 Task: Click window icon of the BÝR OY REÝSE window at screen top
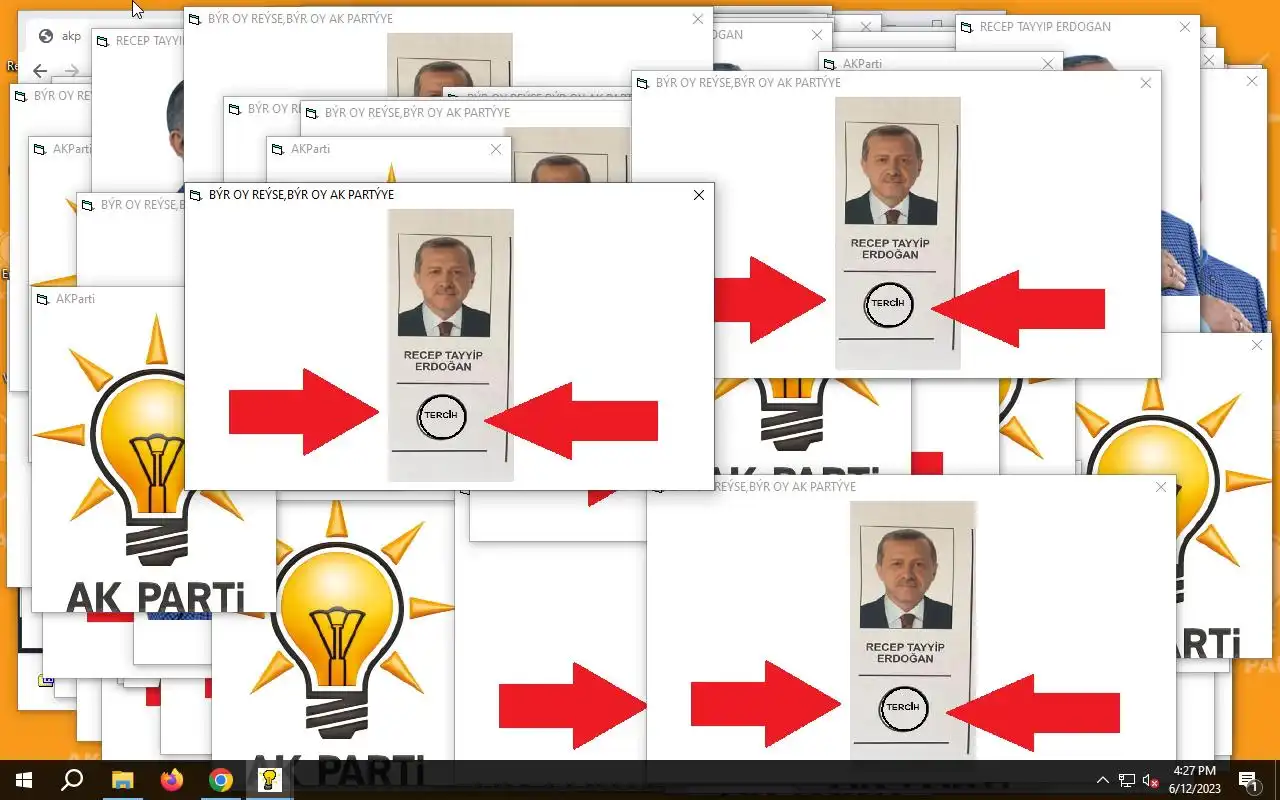click(x=196, y=19)
